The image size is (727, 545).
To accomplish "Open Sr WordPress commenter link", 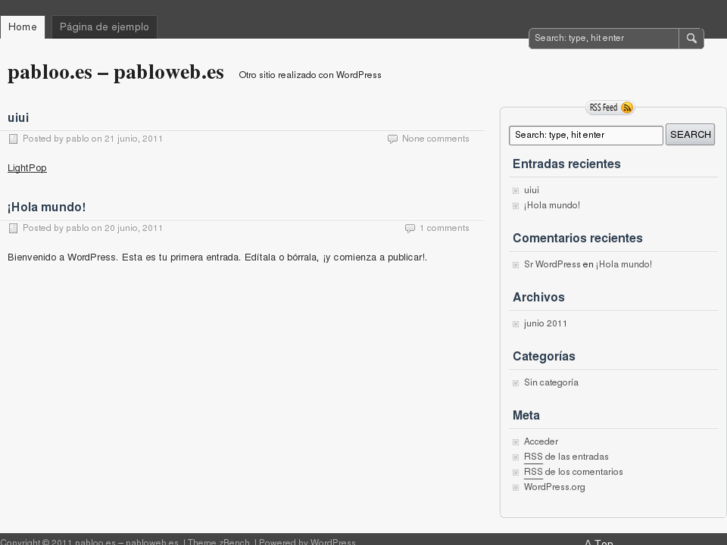I will point(552,264).
